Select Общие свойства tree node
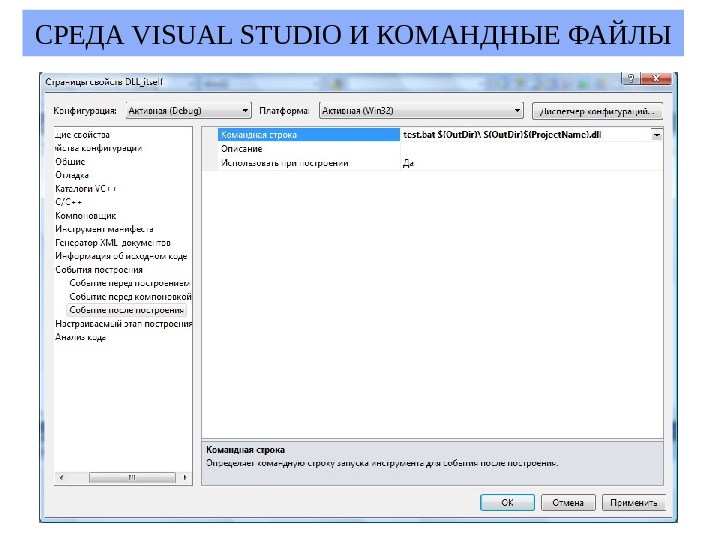Screen dimensions: 720x540 pyautogui.click(x=82, y=135)
